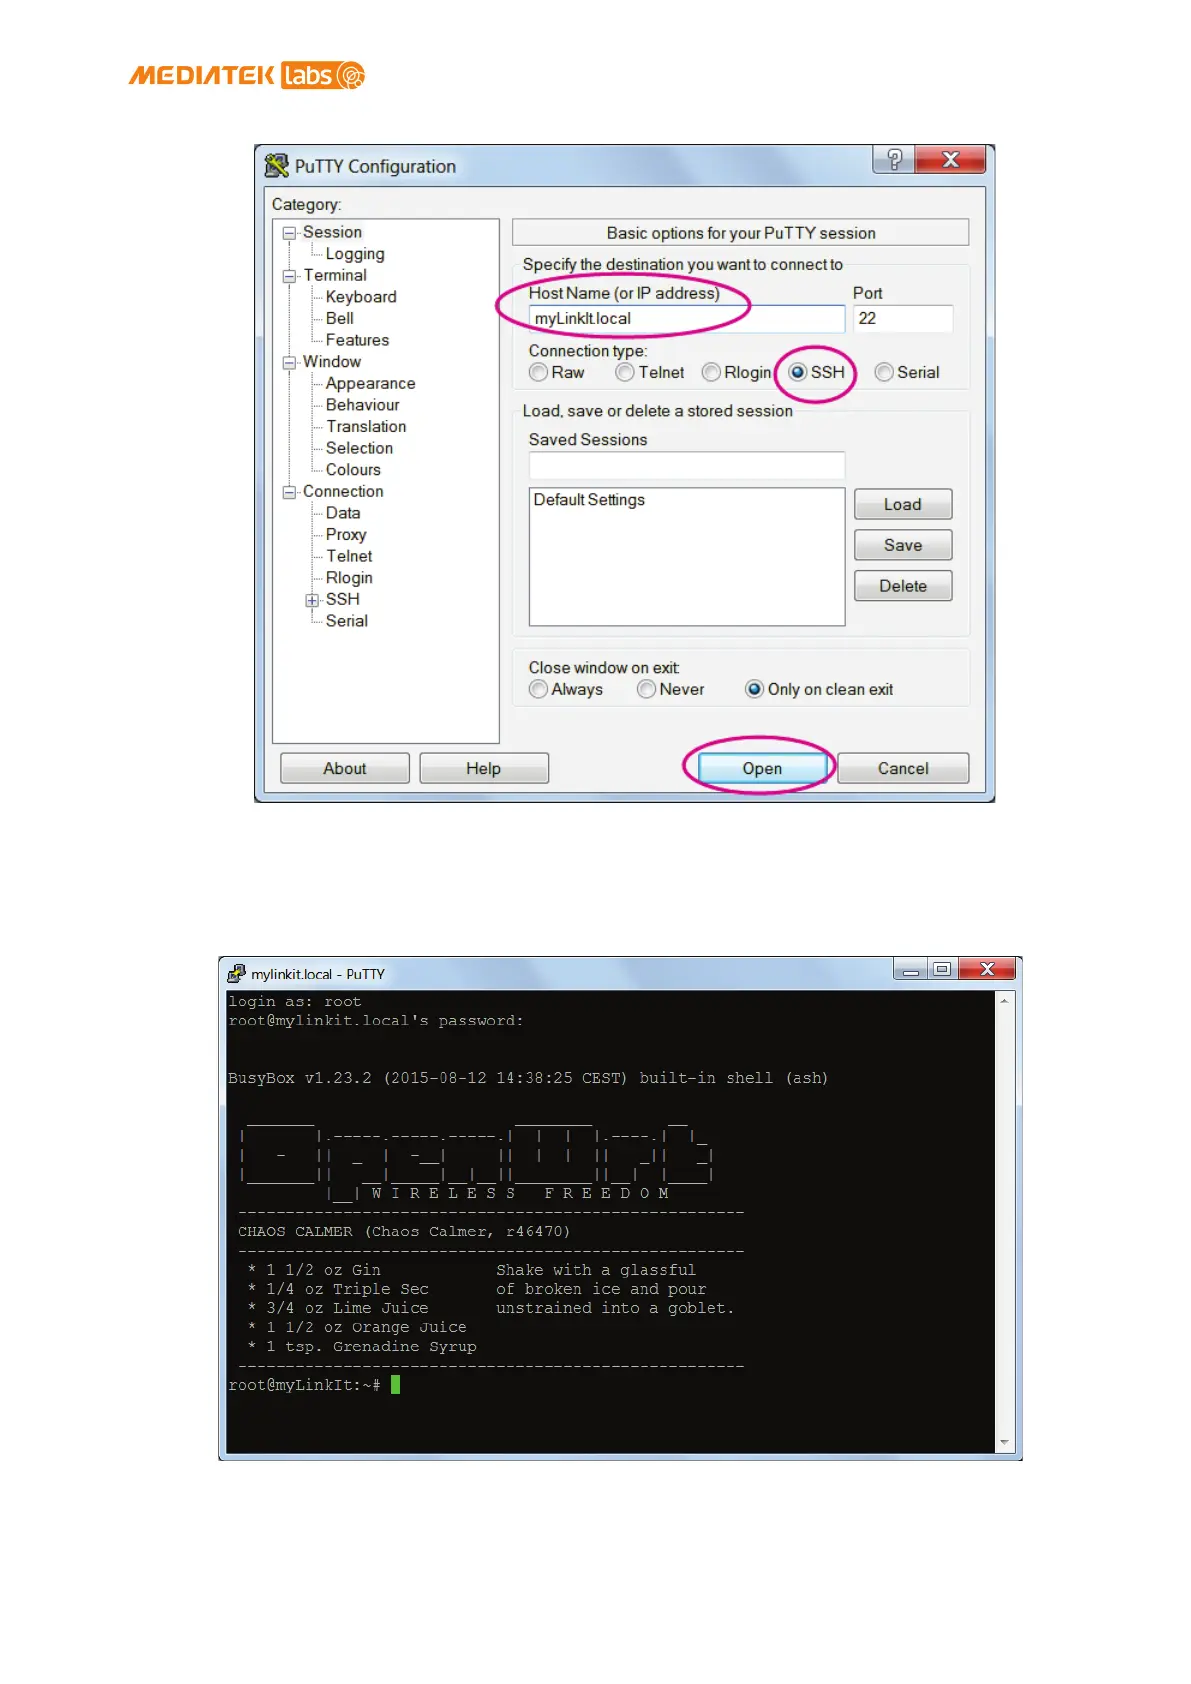Close the mylinkit.local PuTTY terminal window
Screen dimensions: 1191x1684
point(987,969)
